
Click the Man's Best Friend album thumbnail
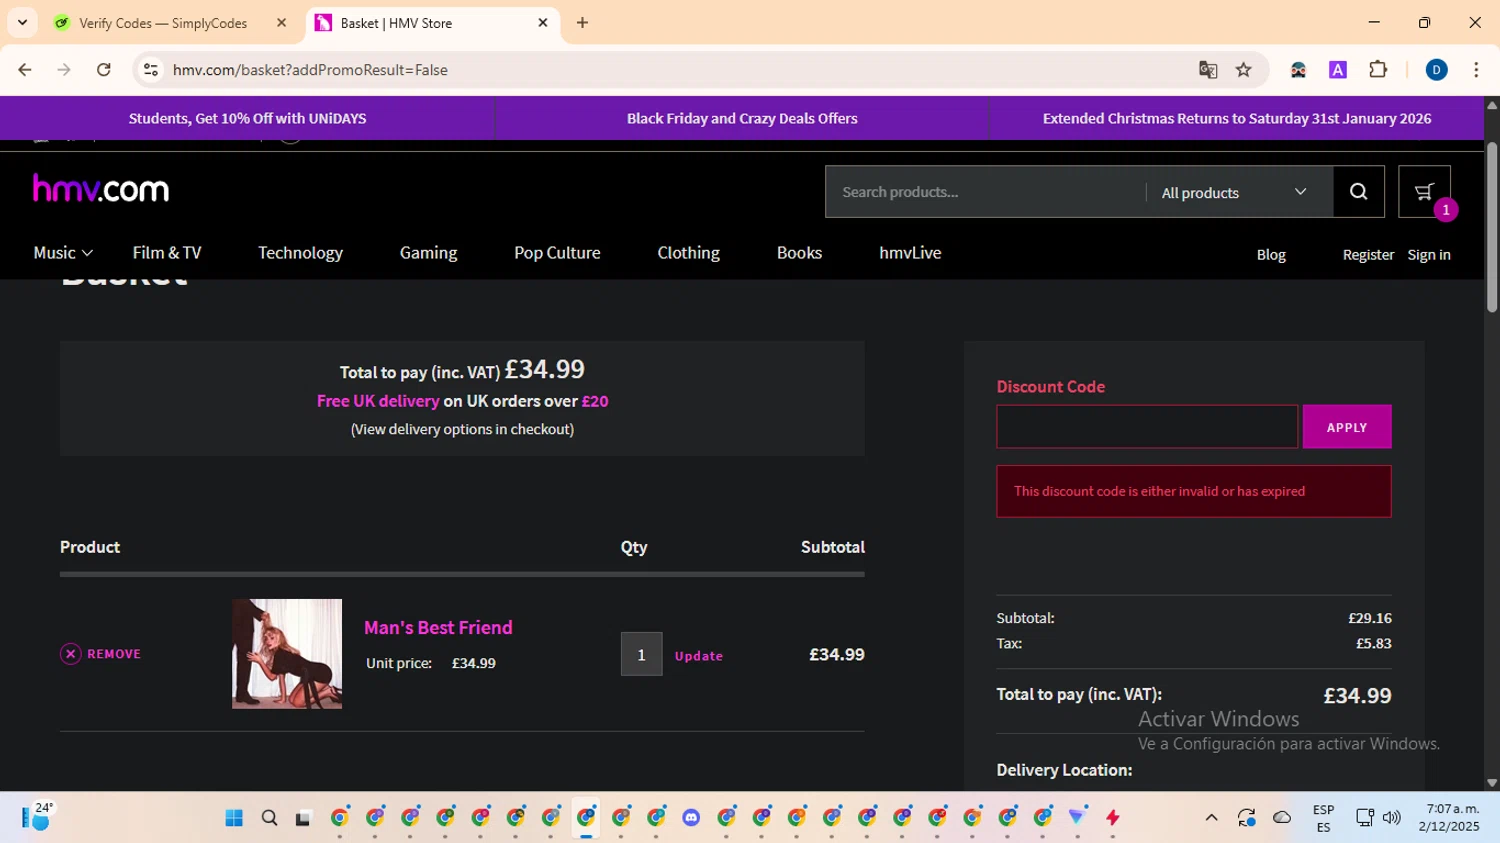tap(287, 654)
